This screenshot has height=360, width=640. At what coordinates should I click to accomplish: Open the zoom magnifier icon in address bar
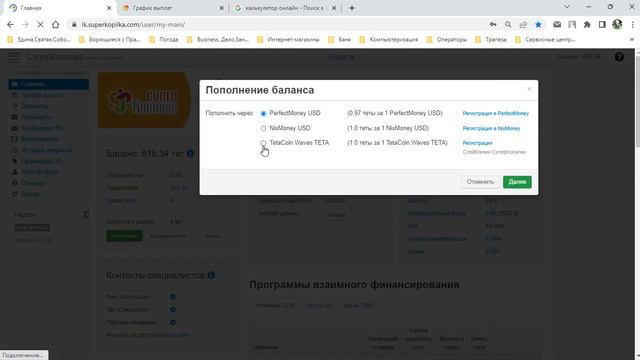point(508,25)
